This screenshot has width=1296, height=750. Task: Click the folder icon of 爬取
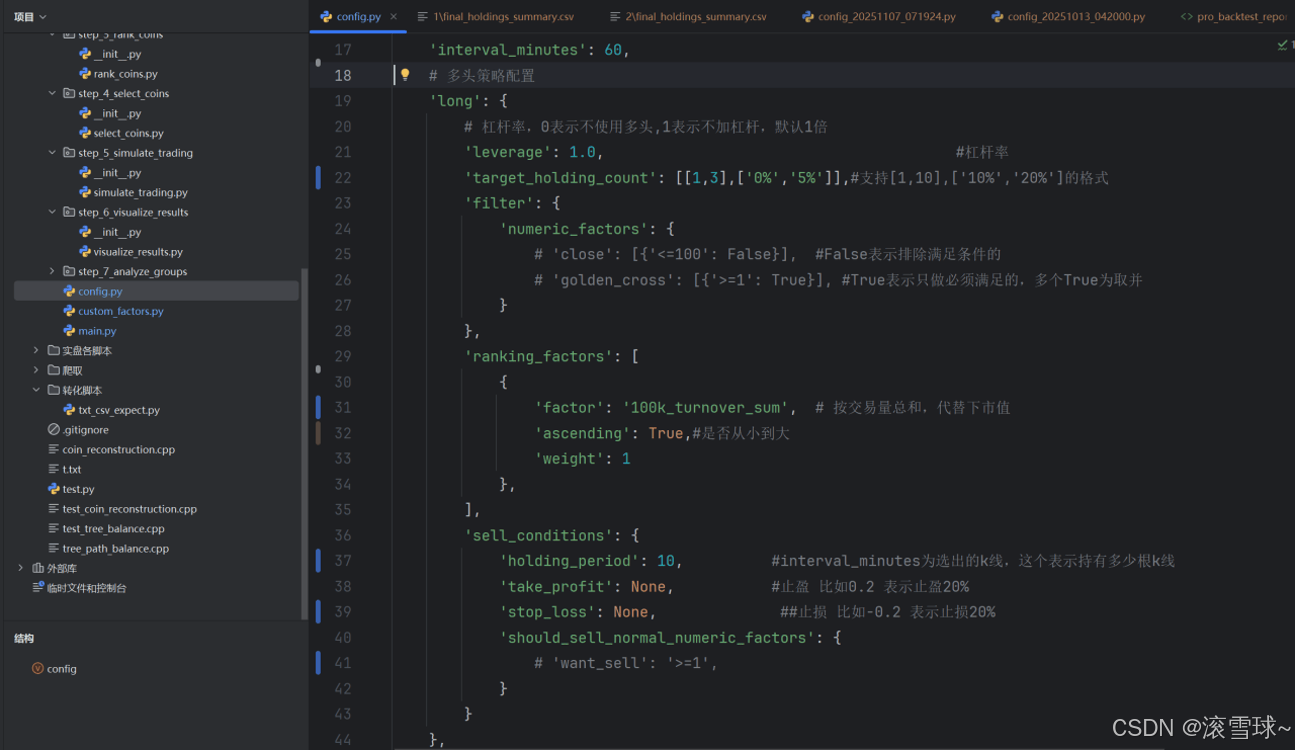tap(54, 370)
